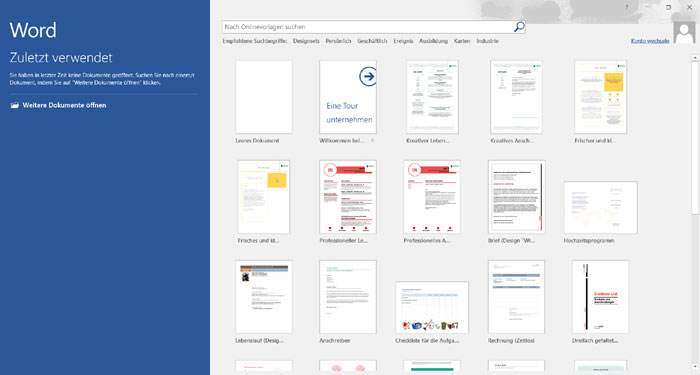Image resolution: width=700 pixels, height=375 pixels.
Task: Search the suggested term Ausbildung
Action: 433,41
